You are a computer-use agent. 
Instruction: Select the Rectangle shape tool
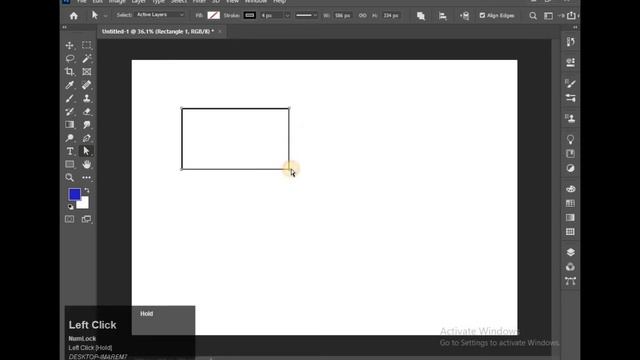pyautogui.click(x=70, y=164)
